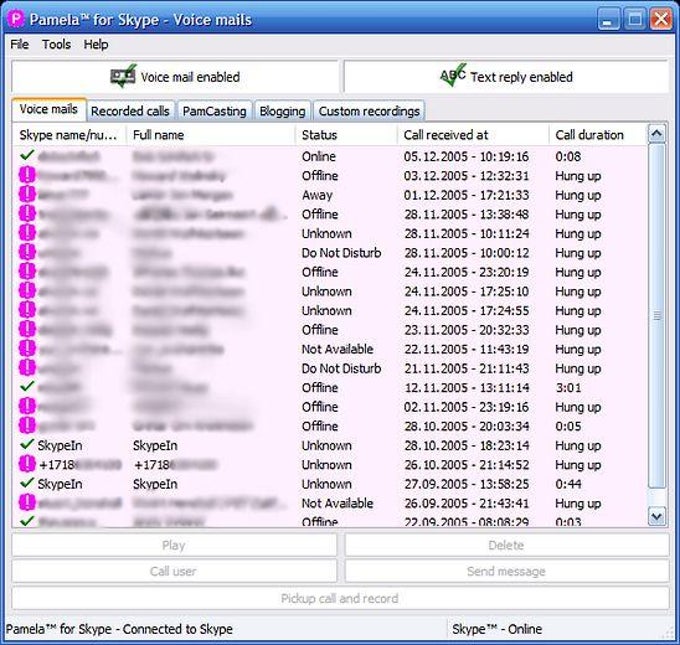Switch to the Voice mails tab
Screen dimensions: 680x645
pyautogui.click(x=49, y=109)
